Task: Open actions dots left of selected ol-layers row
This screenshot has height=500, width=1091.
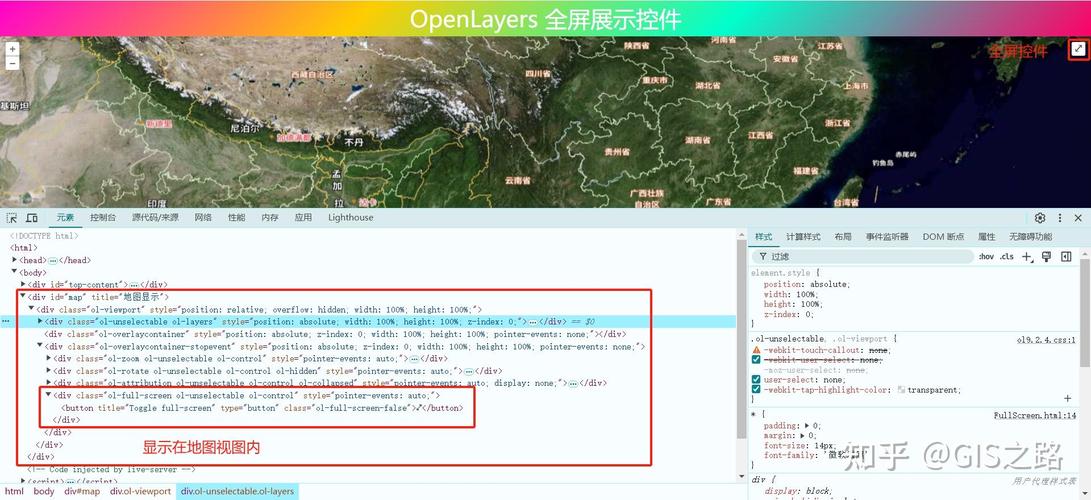Action: pos(6,322)
